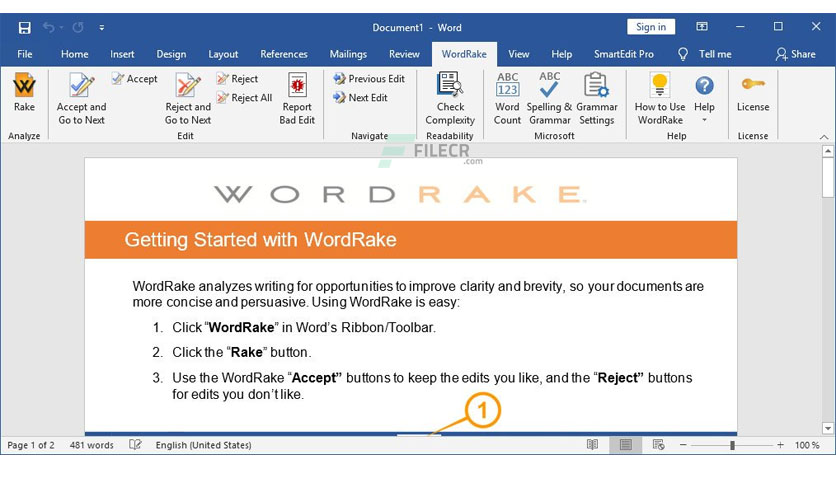
Task: Click the vertical scrollbar thumb
Action: point(827,178)
